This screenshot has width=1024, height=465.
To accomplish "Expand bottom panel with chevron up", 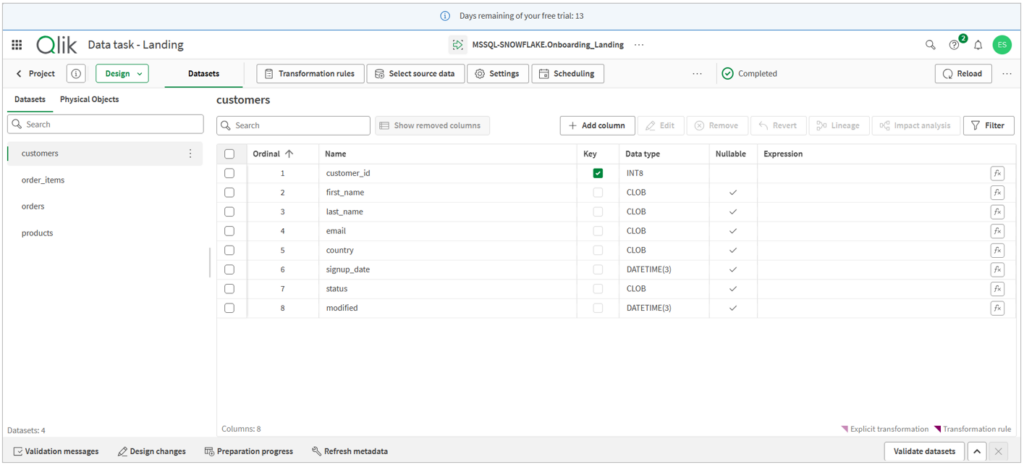I will click(976, 451).
